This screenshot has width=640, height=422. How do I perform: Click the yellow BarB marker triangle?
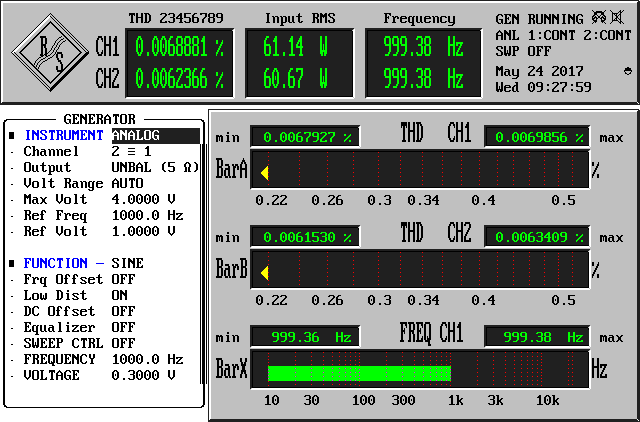(x=264, y=273)
